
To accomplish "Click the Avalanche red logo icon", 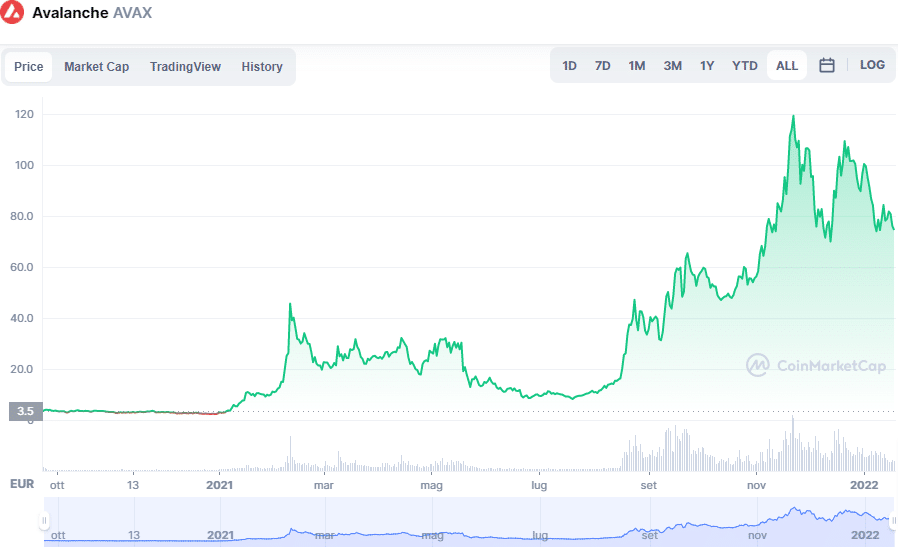I will click(x=12, y=11).
